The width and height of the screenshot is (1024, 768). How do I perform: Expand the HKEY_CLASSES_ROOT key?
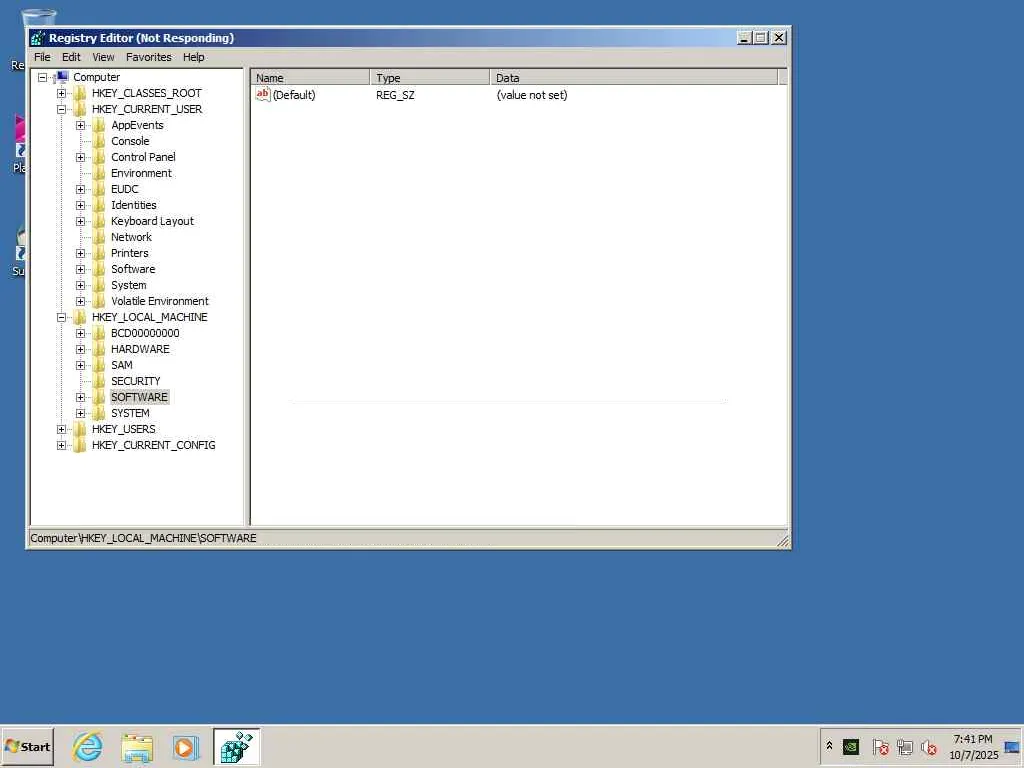pos(61,93)
